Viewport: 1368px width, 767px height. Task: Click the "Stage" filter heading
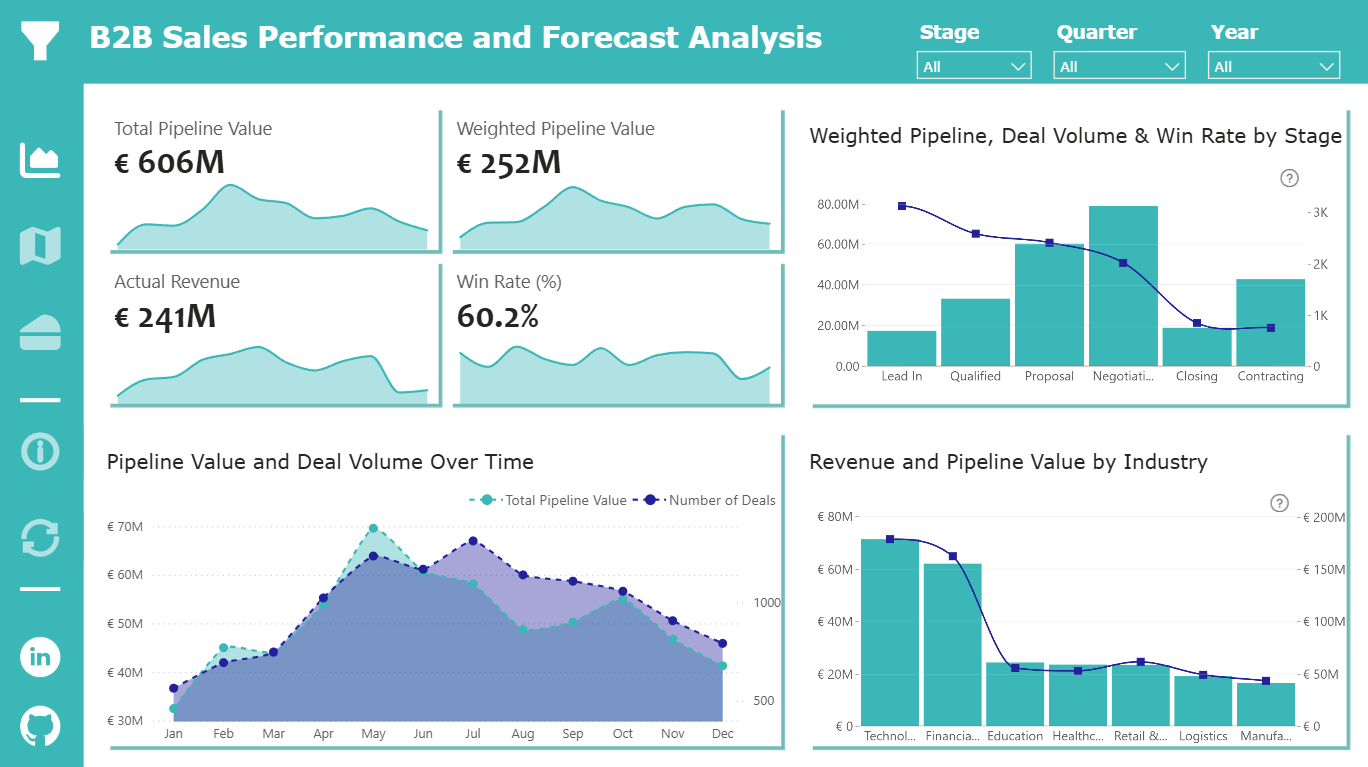pos(949,32)
